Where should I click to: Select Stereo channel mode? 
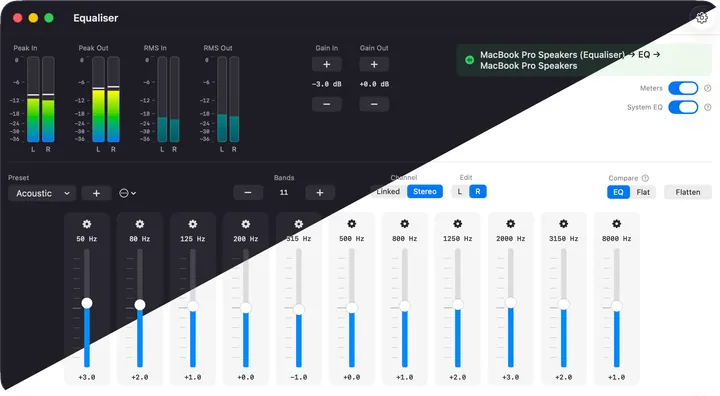(x=425, y=192)
